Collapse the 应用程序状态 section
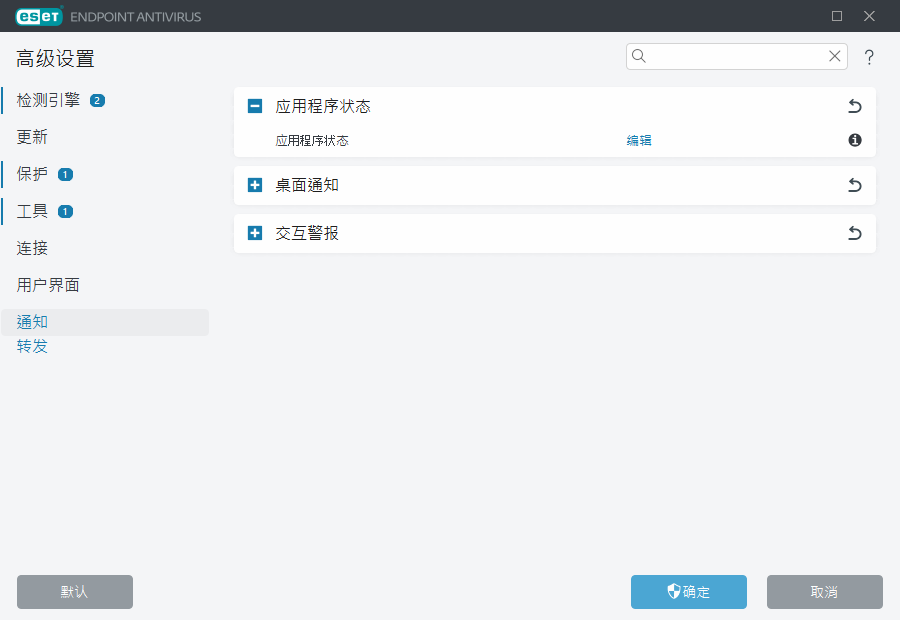900x620 pixels. [255, 106]
